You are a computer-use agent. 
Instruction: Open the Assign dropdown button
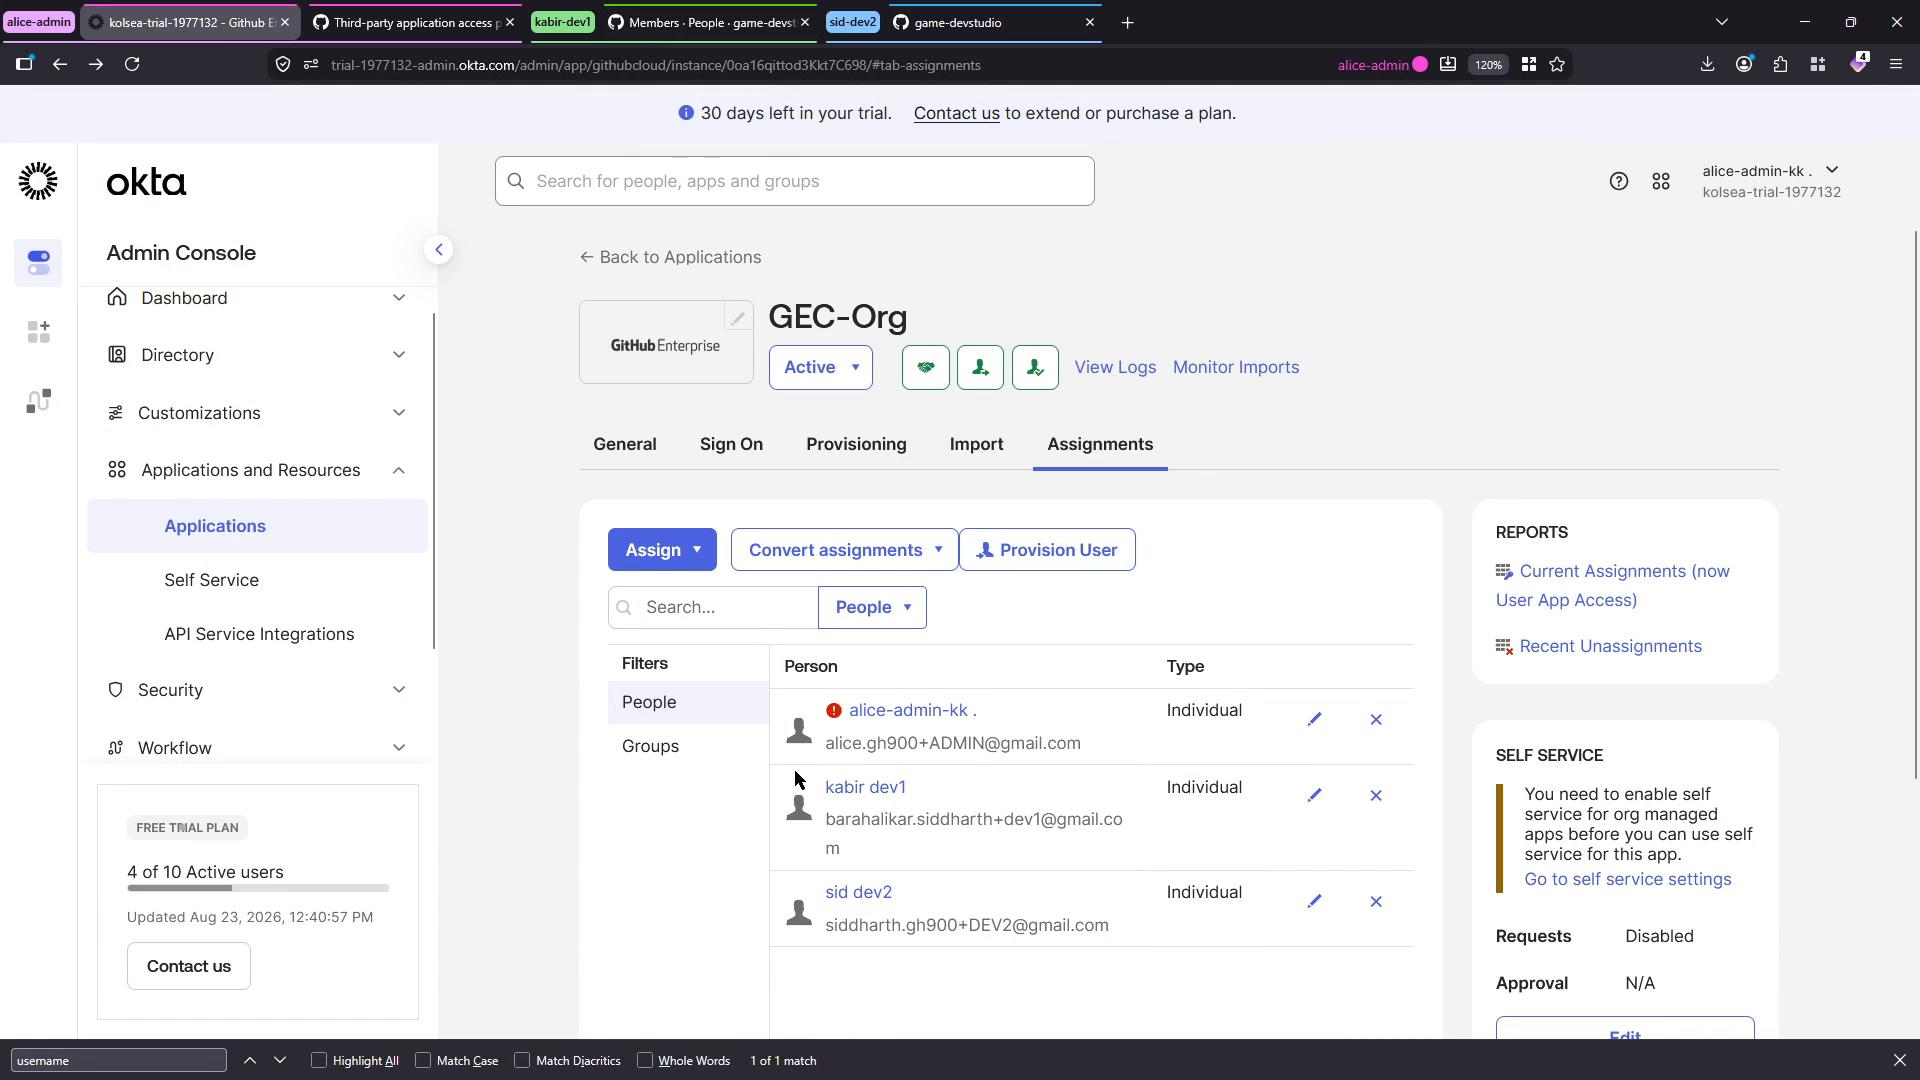click(x=662, y=550)
